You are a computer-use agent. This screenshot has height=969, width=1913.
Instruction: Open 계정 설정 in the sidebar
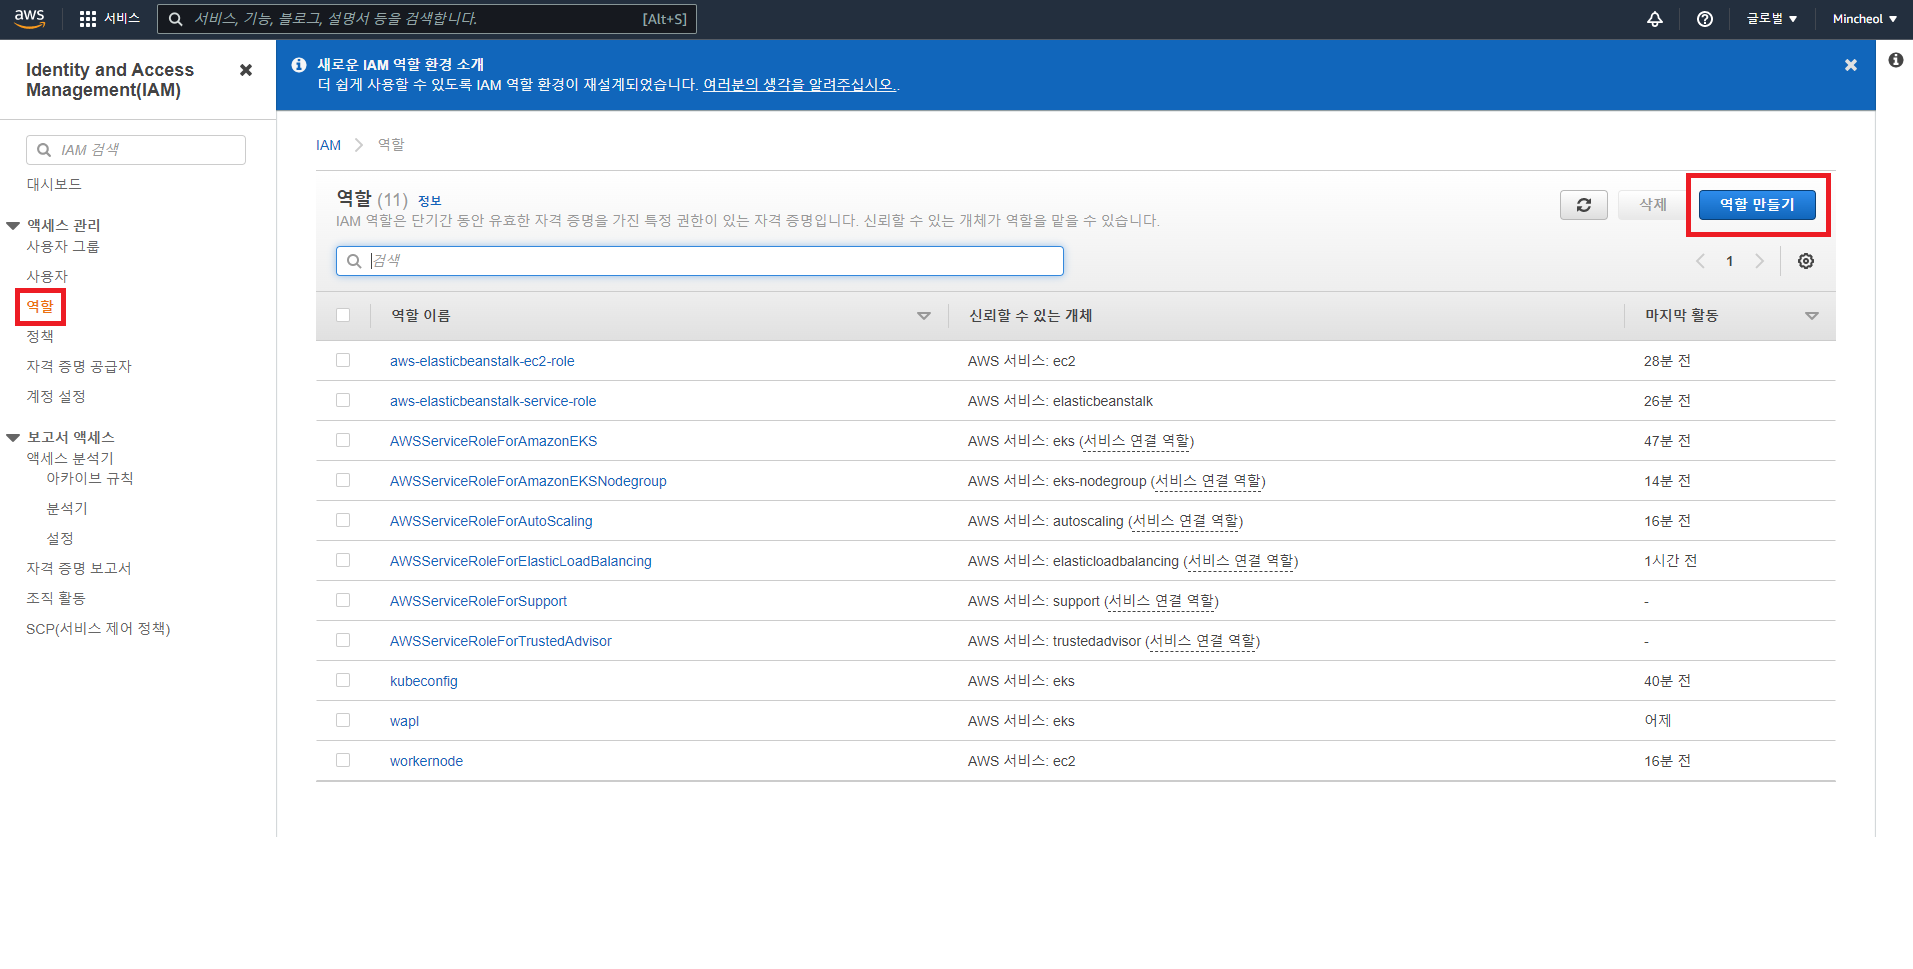point(56,396)
